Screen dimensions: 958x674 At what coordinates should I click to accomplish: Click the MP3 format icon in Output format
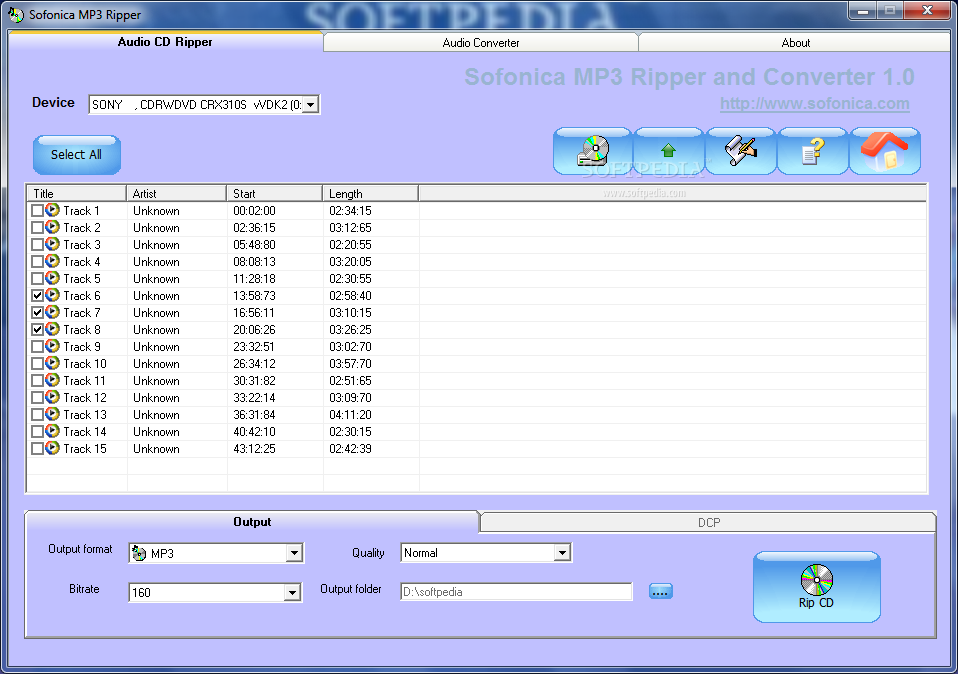click(x=139, y=554)
